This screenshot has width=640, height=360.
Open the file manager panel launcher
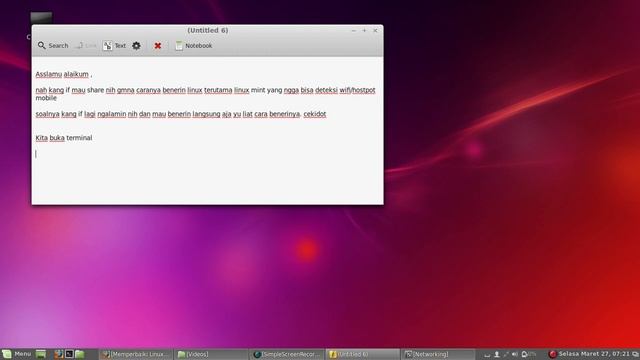tap(80, 354)
